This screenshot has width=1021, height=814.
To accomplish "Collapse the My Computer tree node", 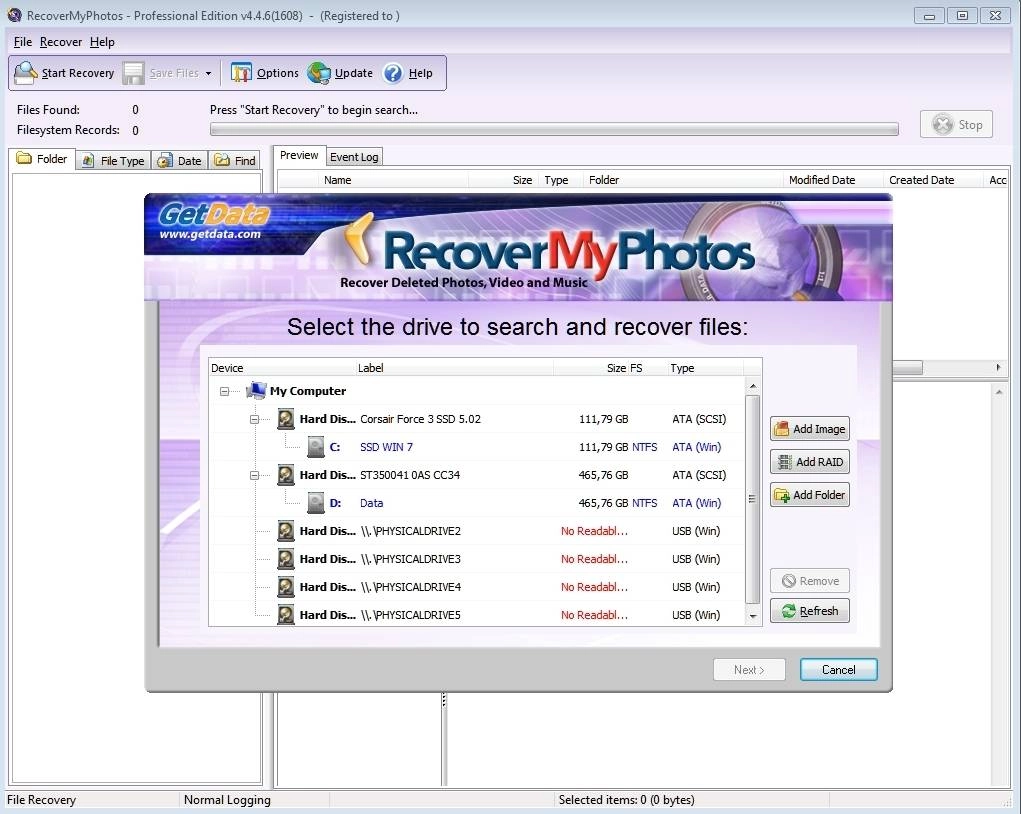I will (x=225, y=391).
